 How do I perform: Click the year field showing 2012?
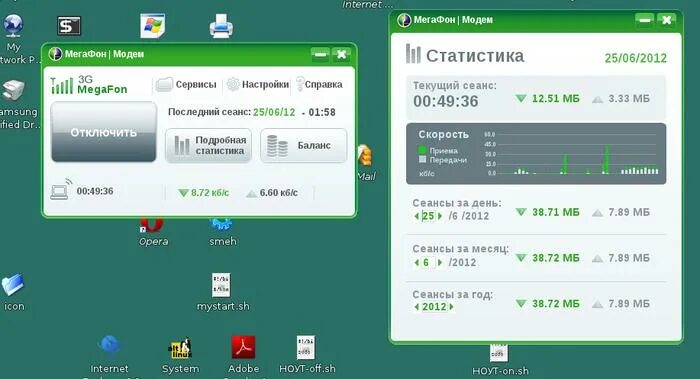[434, 307]
